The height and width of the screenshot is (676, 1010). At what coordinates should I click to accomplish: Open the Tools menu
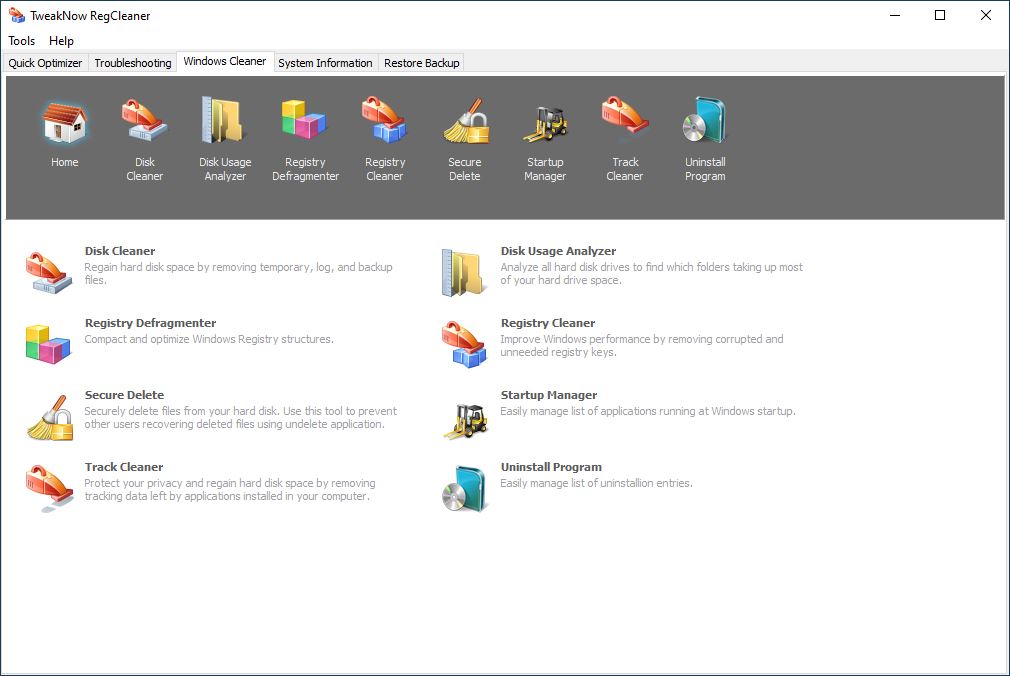pos(21,41)
